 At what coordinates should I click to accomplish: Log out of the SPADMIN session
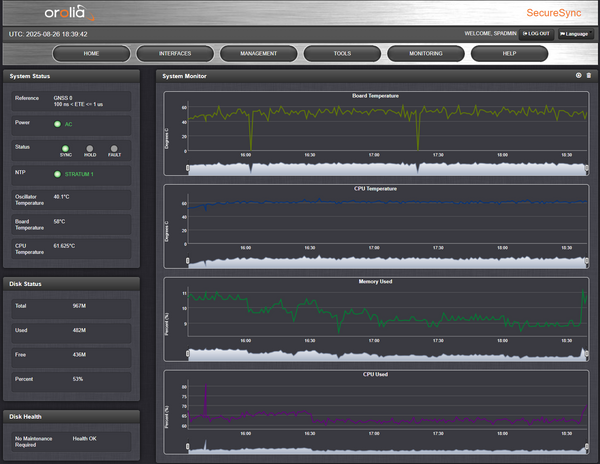pyautogui.click(x=536, y=34)
